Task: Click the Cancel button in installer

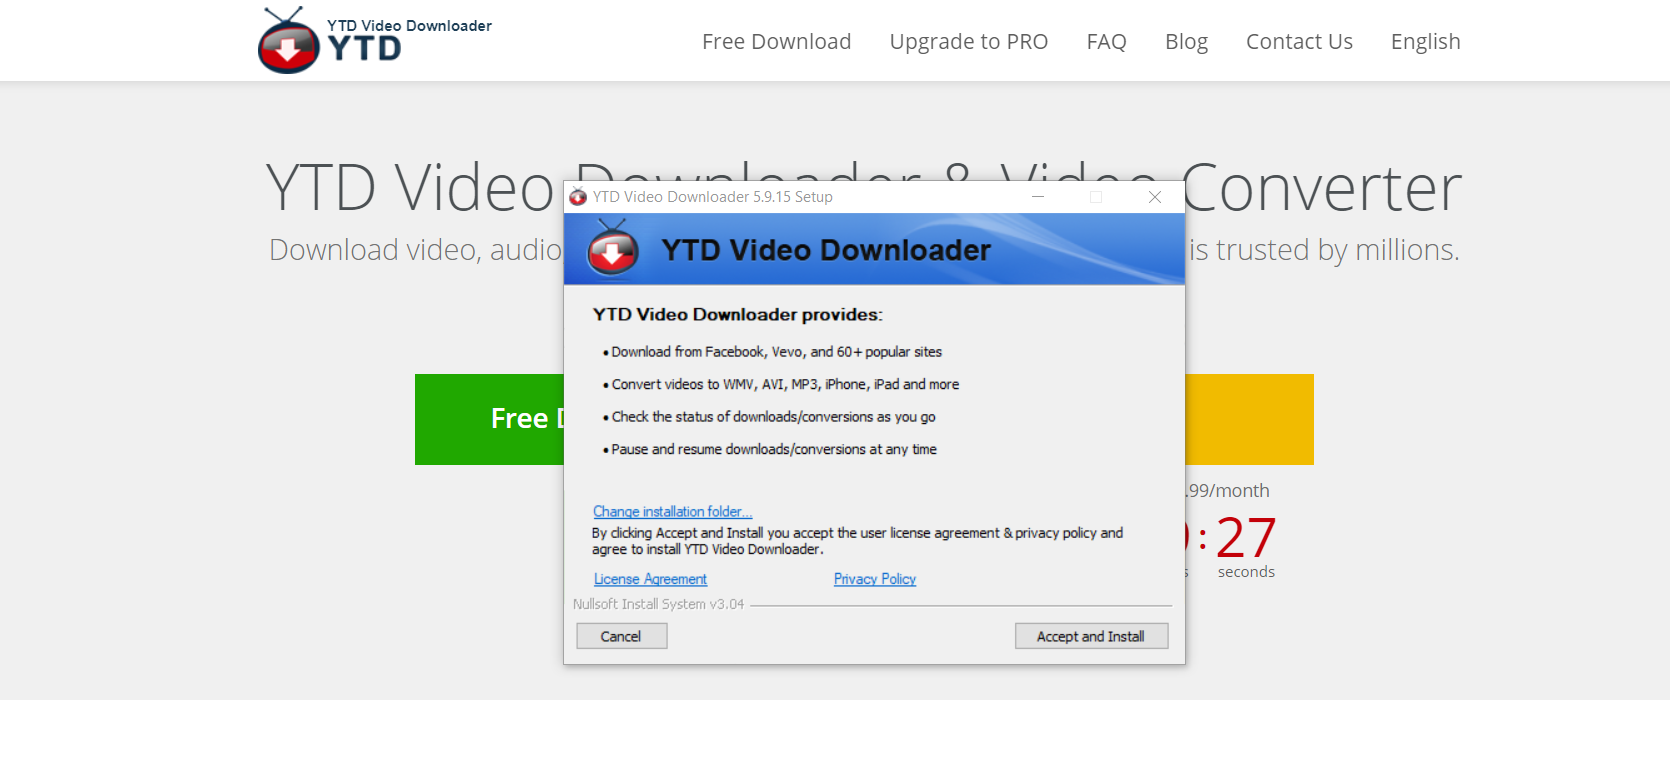Action: [x=621, y=636]
